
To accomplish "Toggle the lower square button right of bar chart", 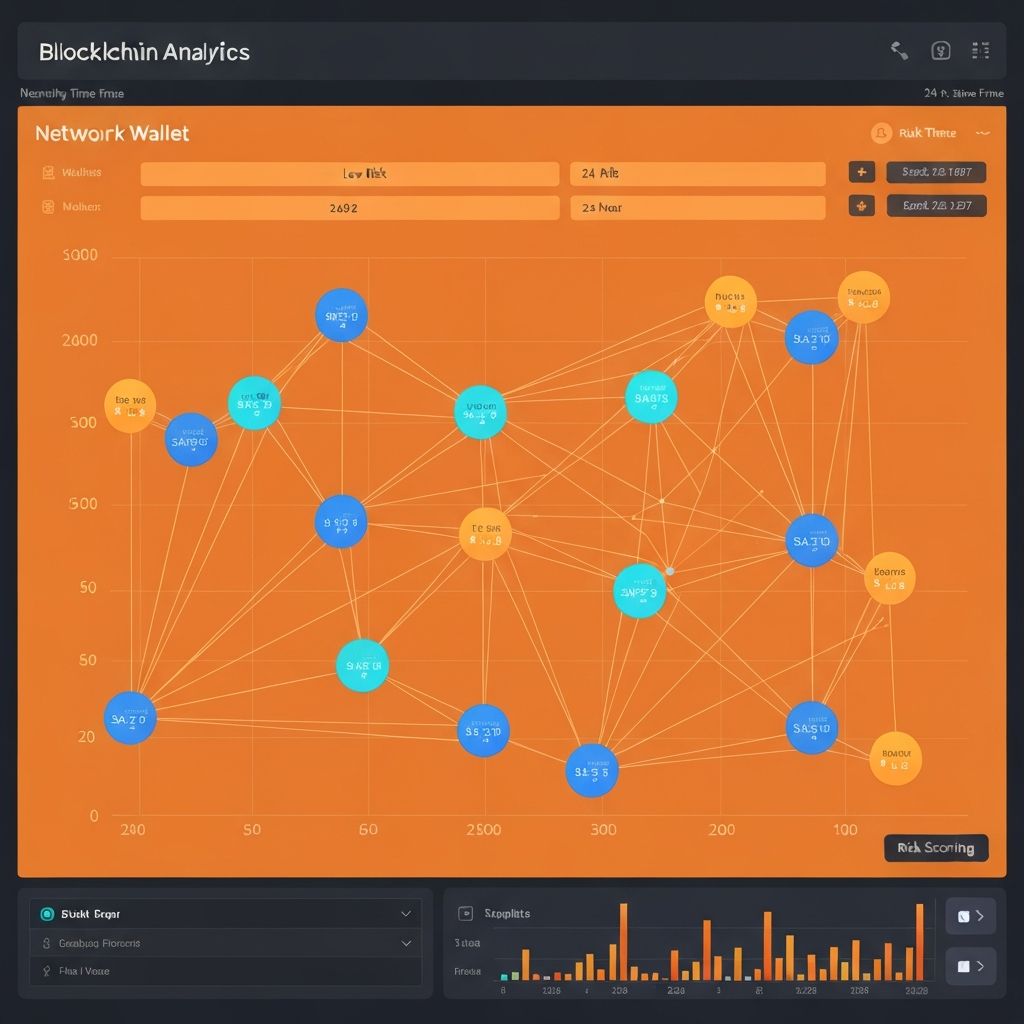I will (x=970, y=966).
